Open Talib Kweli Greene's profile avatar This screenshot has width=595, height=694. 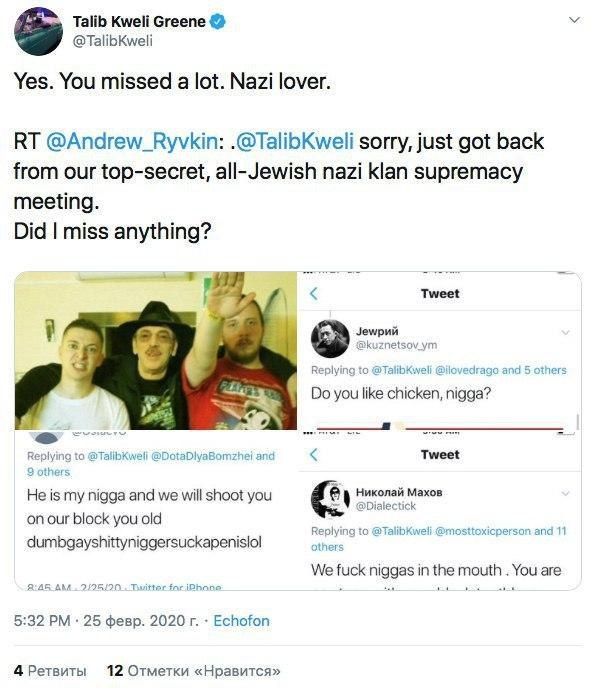point(38,31)
